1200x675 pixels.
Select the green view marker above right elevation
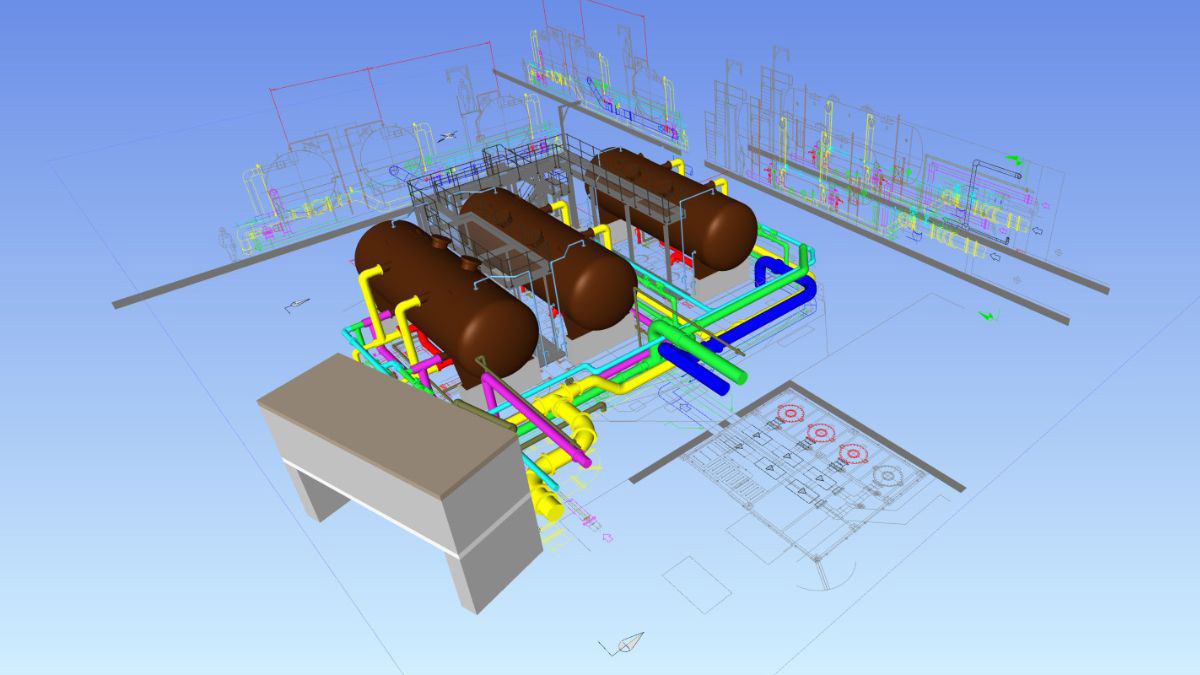[x=1014, y=160]
